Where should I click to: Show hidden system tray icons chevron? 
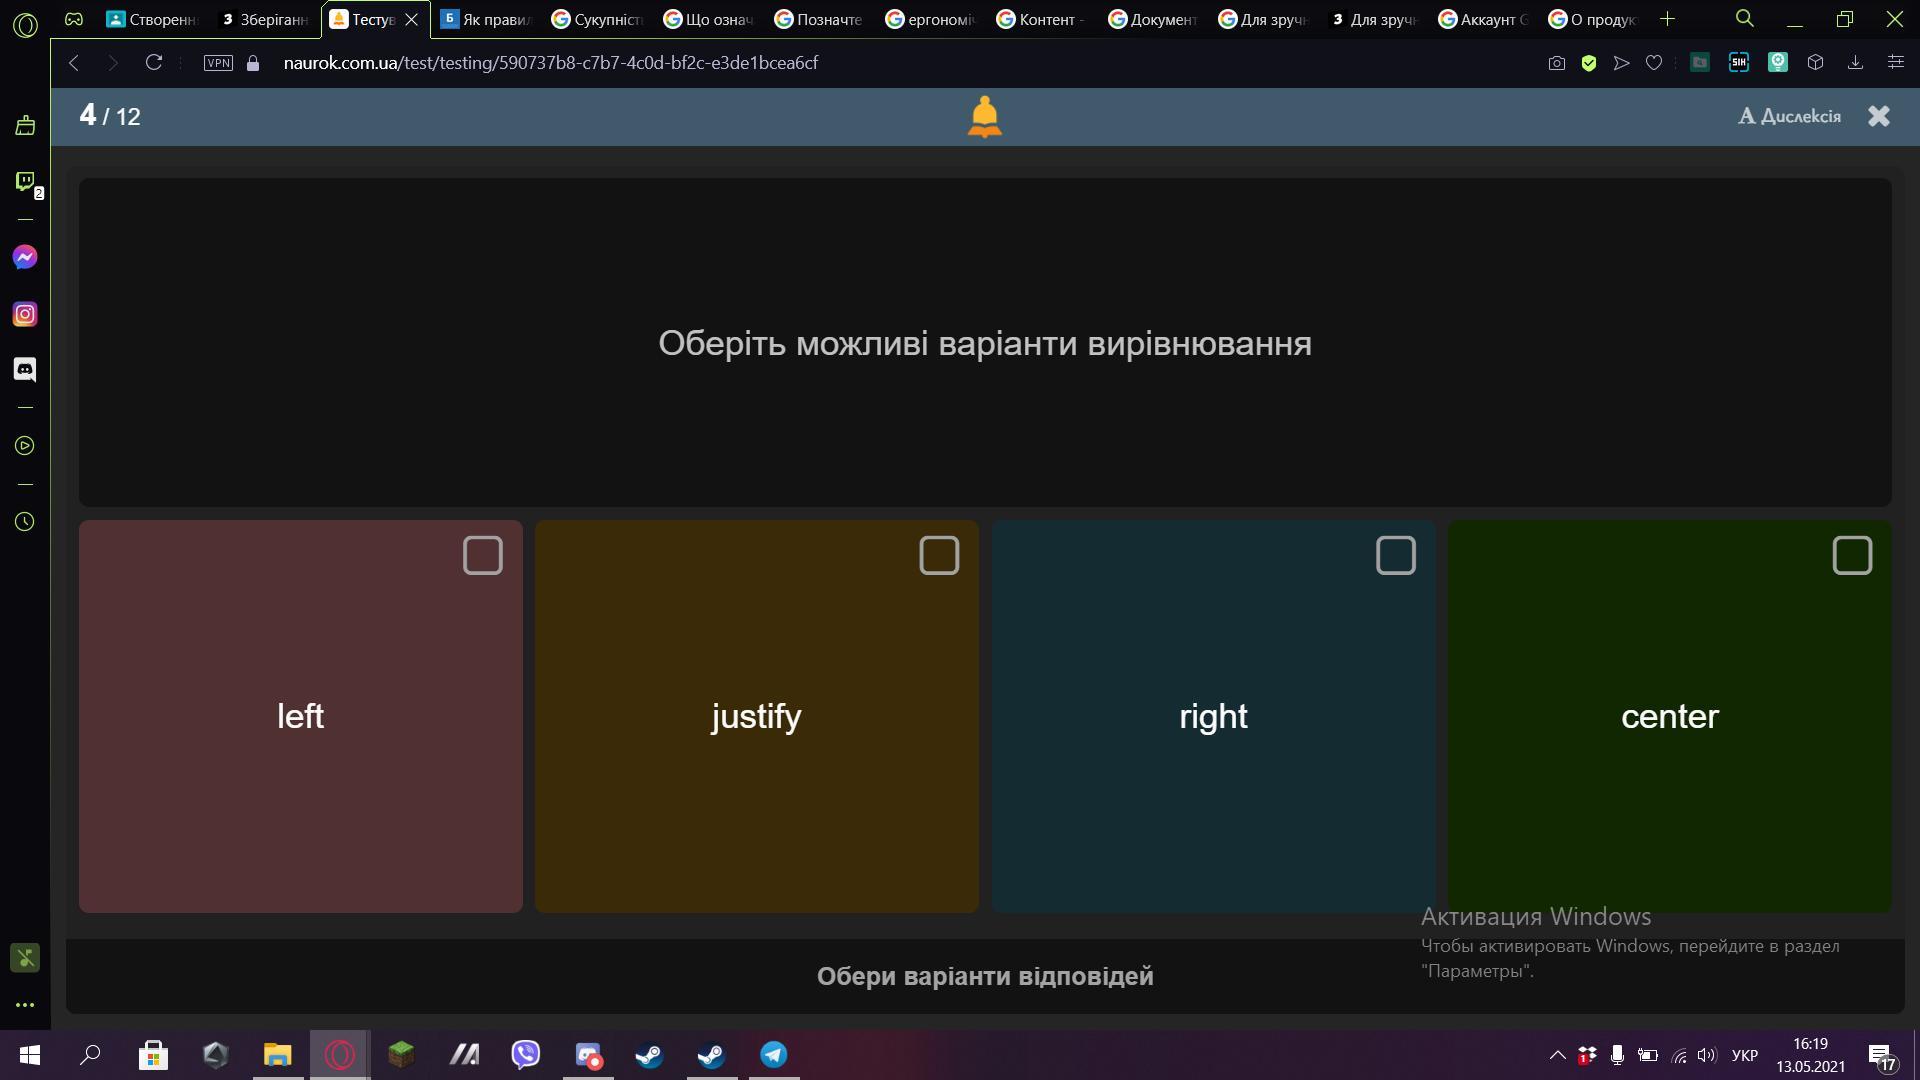(1557, 1055)
